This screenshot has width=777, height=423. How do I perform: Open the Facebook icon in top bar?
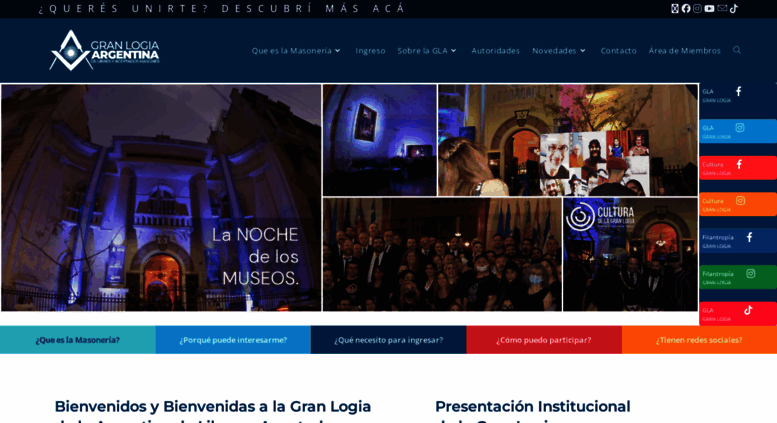coord(686,8)
